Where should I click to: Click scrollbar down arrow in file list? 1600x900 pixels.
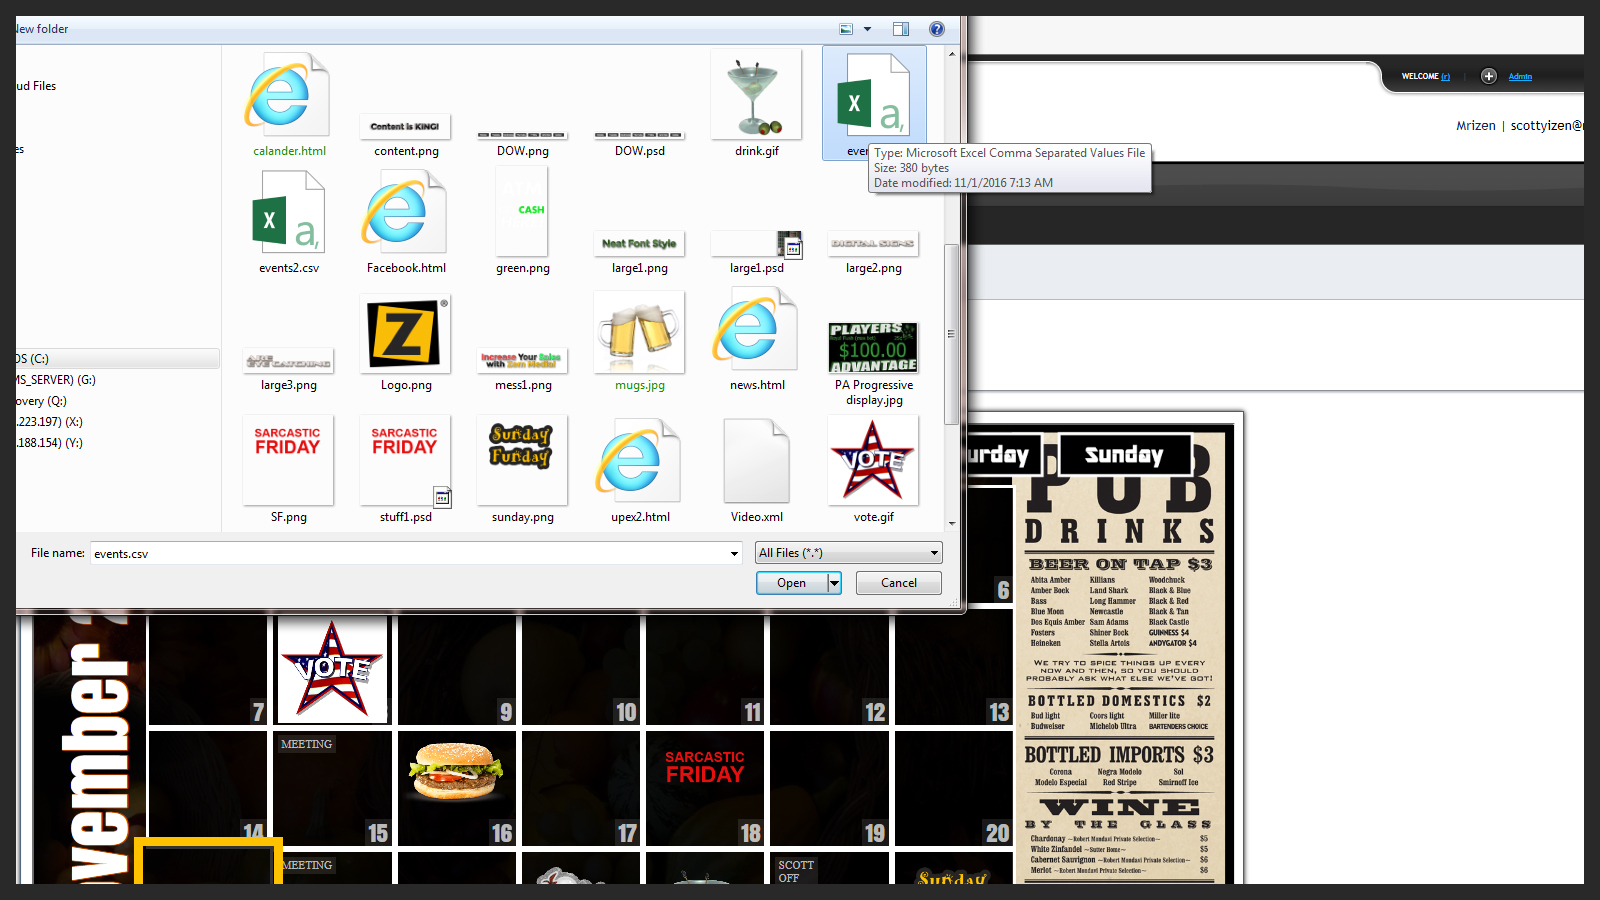click(x=951, y=523)
